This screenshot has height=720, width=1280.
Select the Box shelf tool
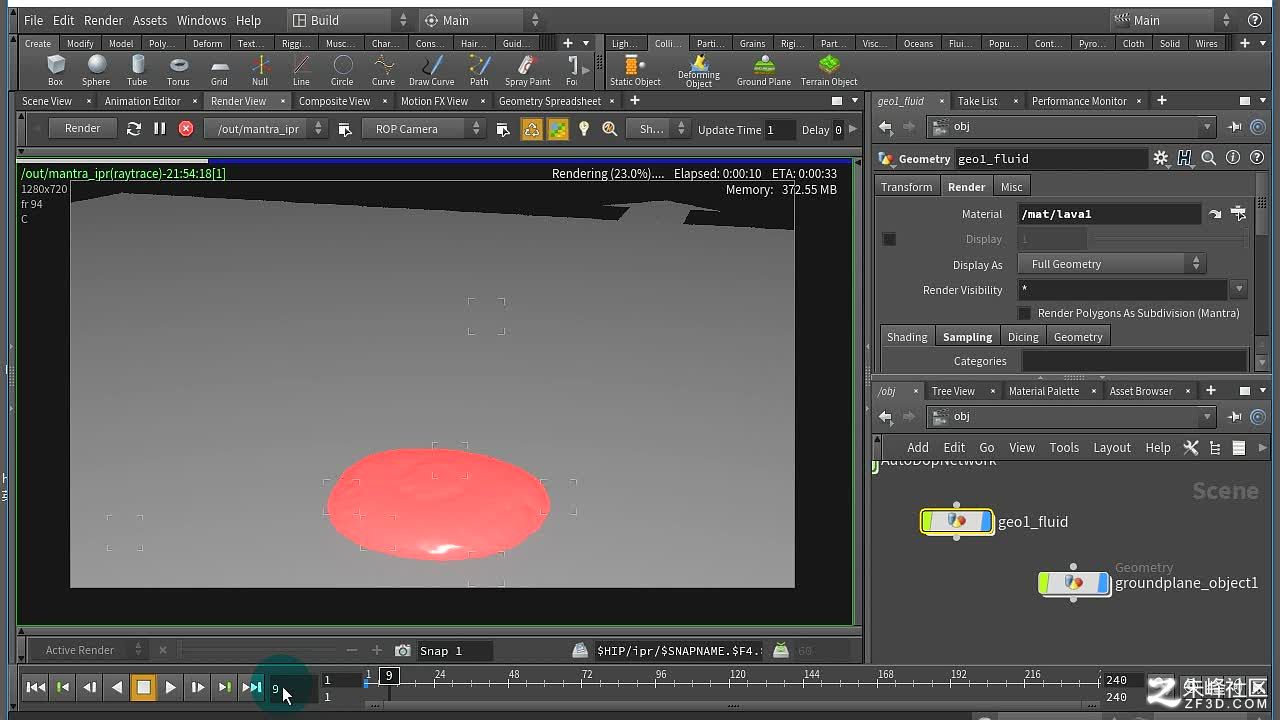click(56, 71)
